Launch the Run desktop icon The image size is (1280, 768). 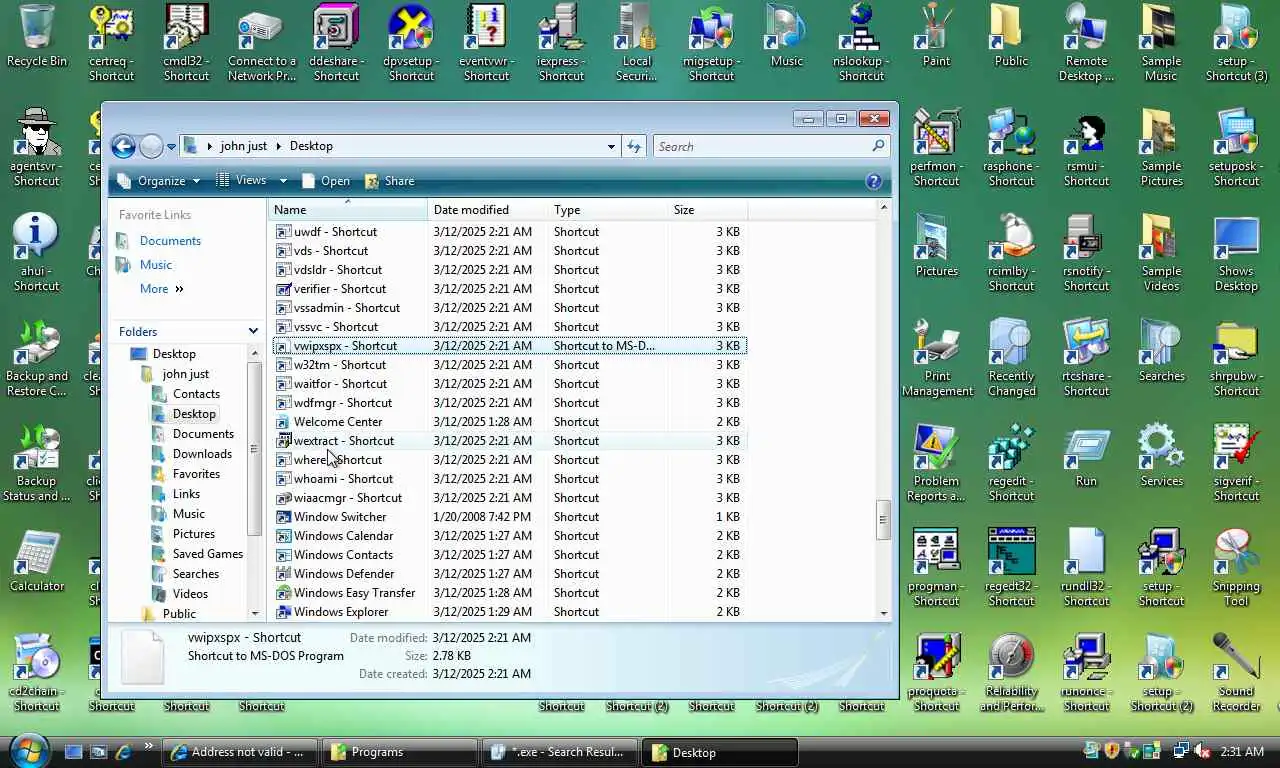1086,457
